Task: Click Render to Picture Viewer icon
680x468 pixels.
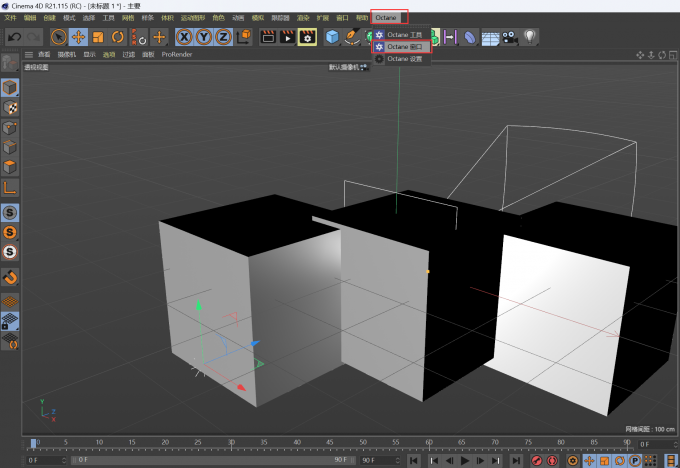Action: (x=287, y=37)
